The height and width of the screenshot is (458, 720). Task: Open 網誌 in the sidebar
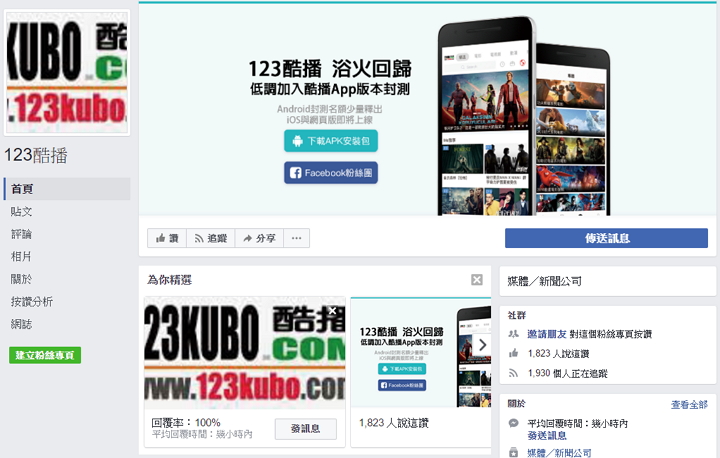[x=22, y=324]
